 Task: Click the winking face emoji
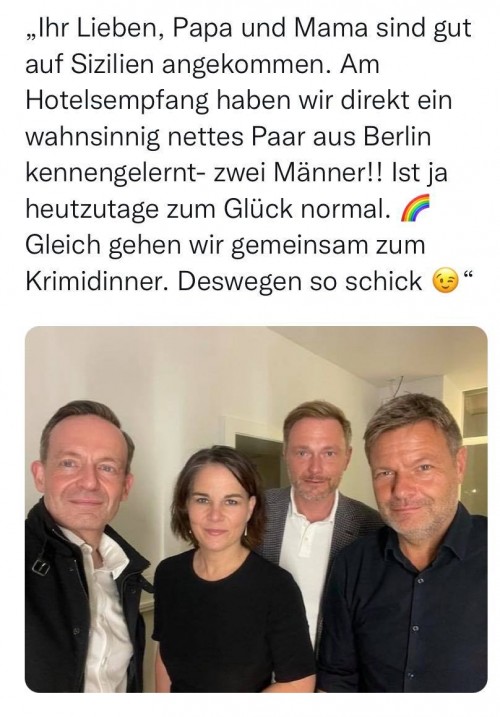point(445,282)
